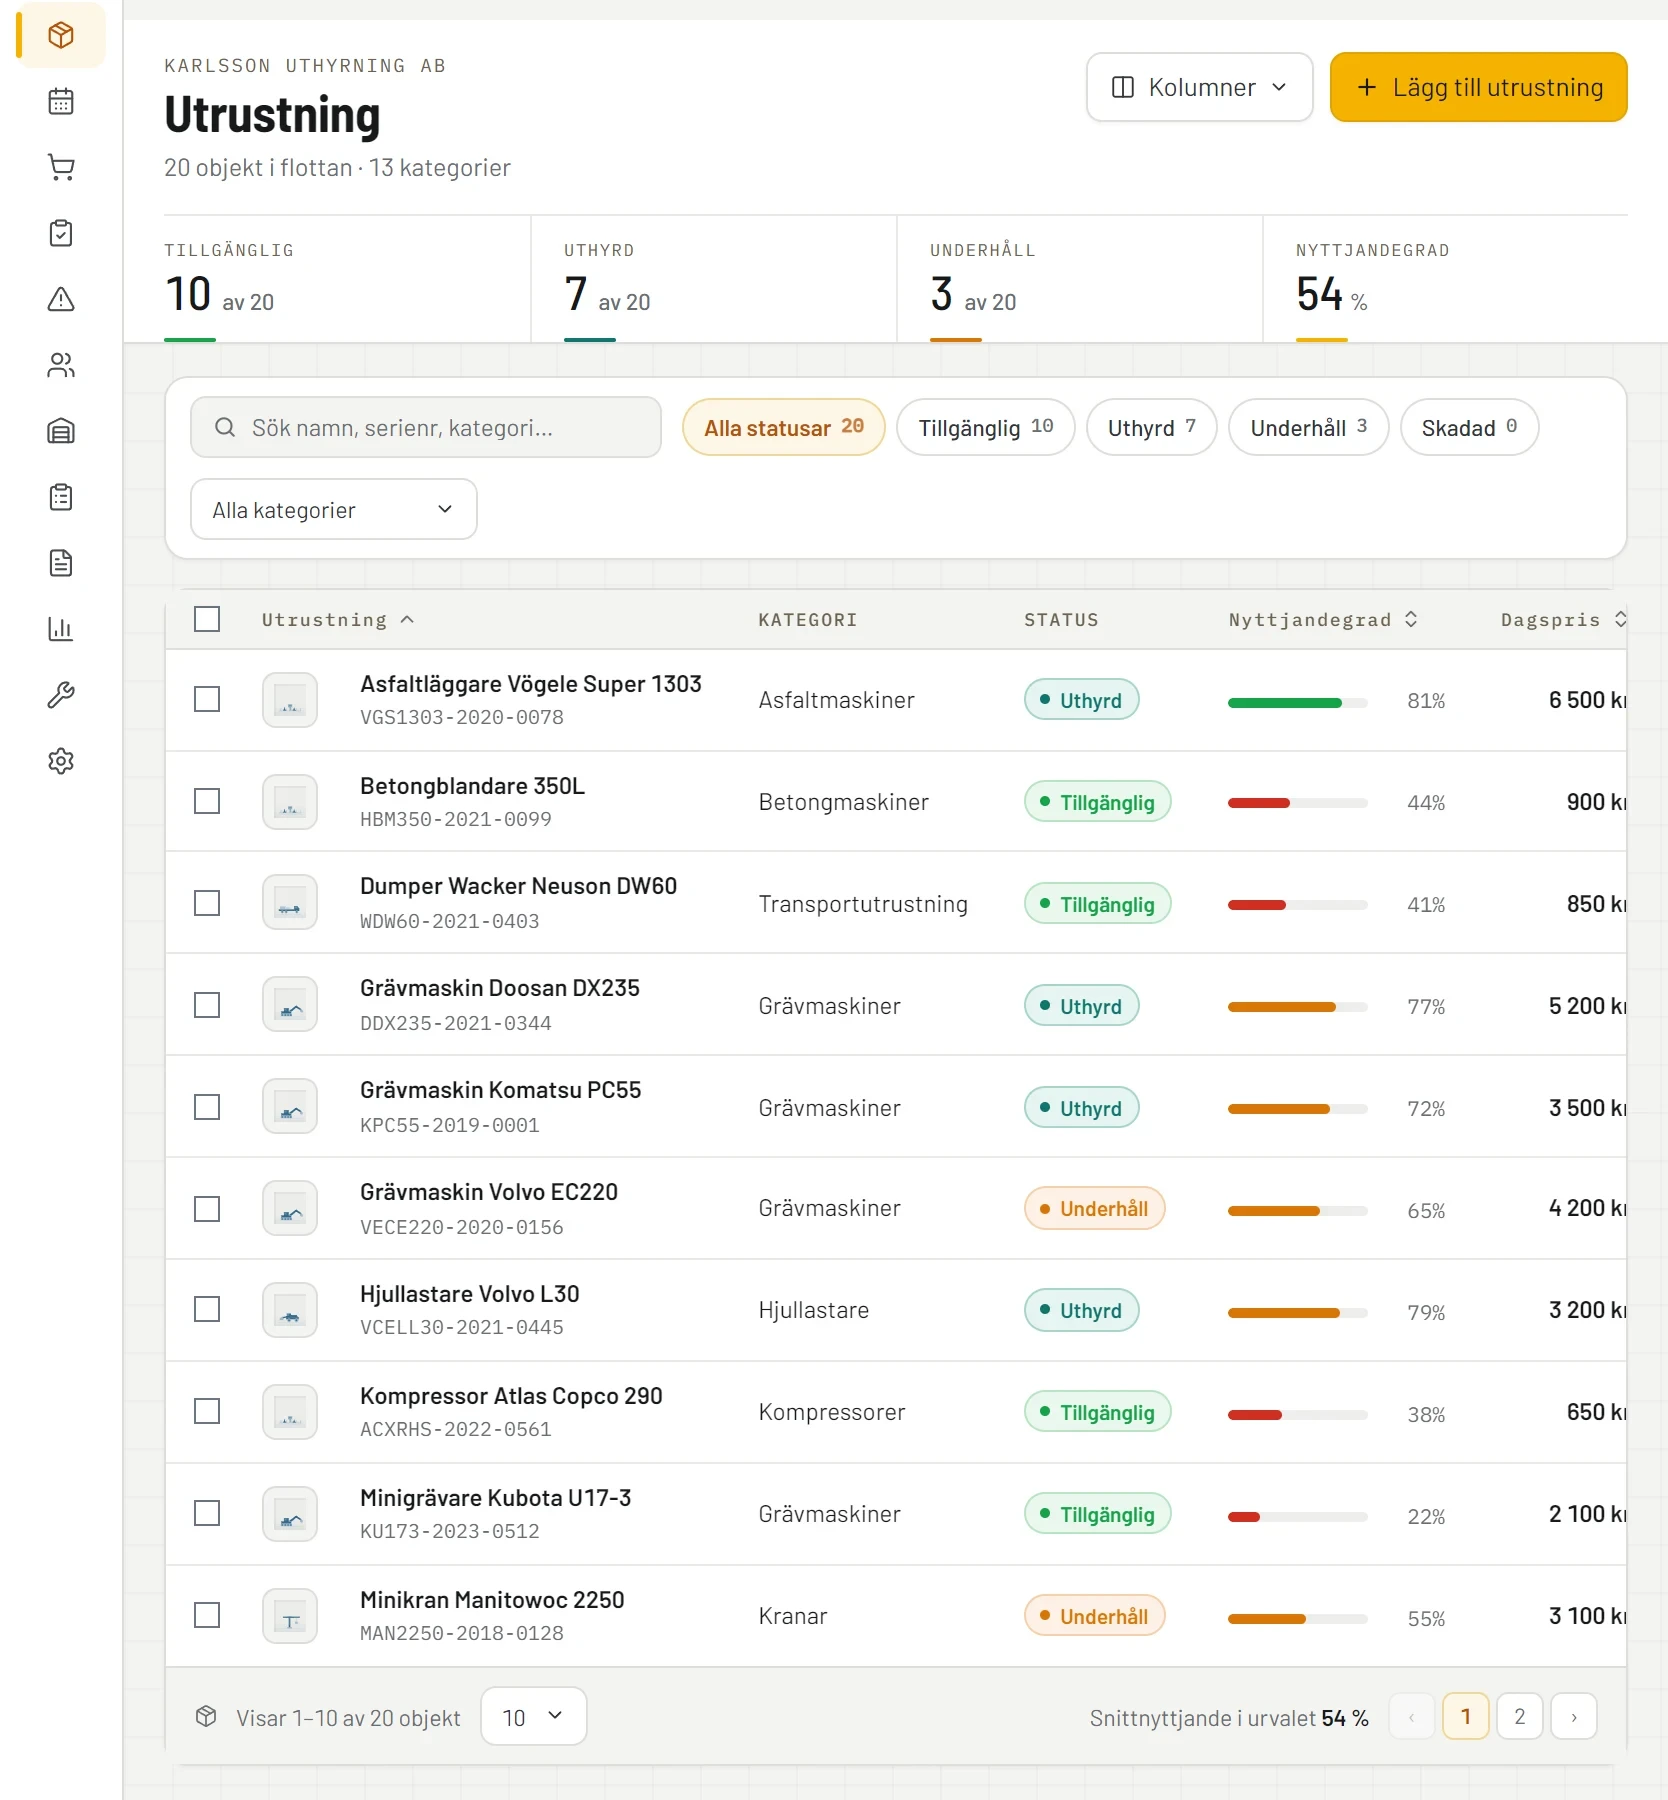
Task: Check the Dumper Wacker Neuson DW60 row
Action: pyautogui.click(x=207, y=903)
